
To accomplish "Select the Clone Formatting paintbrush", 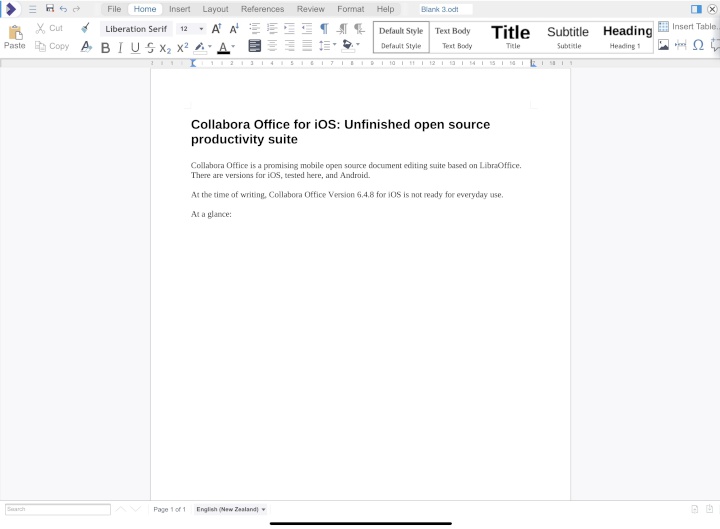I will pyautogui.click(x=85, y=28).
